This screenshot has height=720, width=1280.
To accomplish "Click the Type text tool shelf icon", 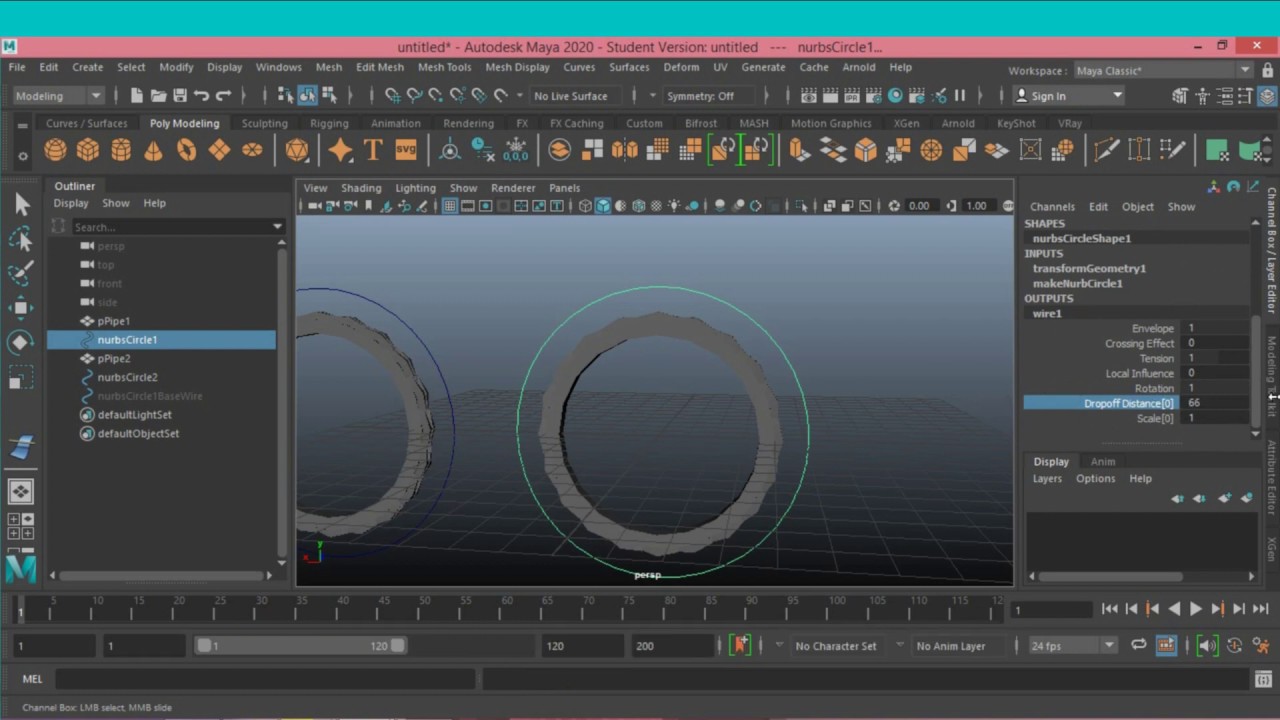I will (373, 150).
